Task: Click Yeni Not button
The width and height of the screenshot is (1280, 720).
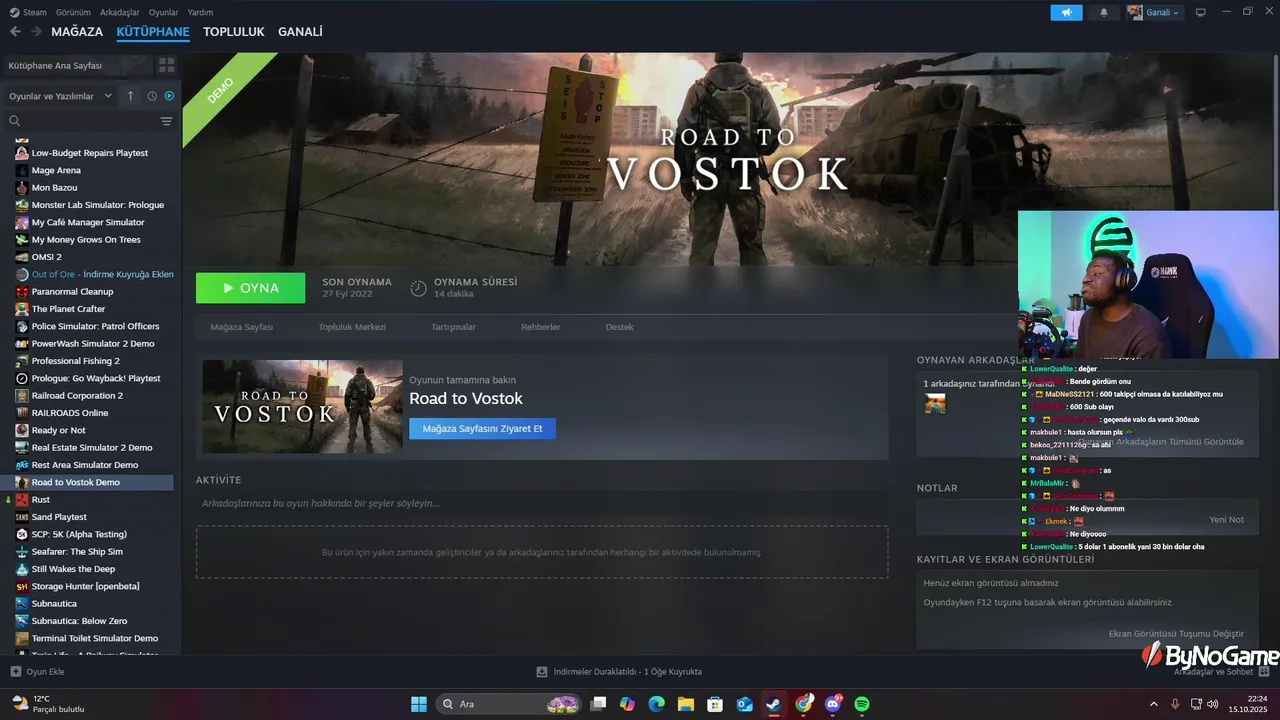Action: [1226, 520]
